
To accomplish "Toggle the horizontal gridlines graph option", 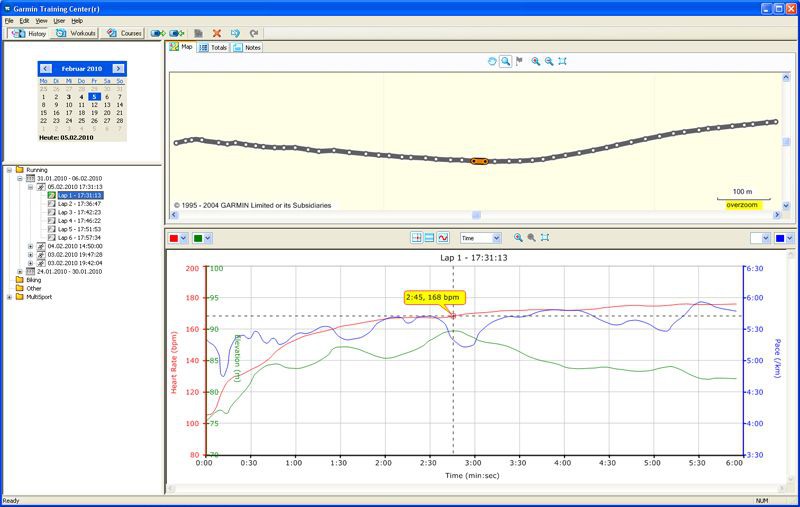I will [x=430, y=238].
